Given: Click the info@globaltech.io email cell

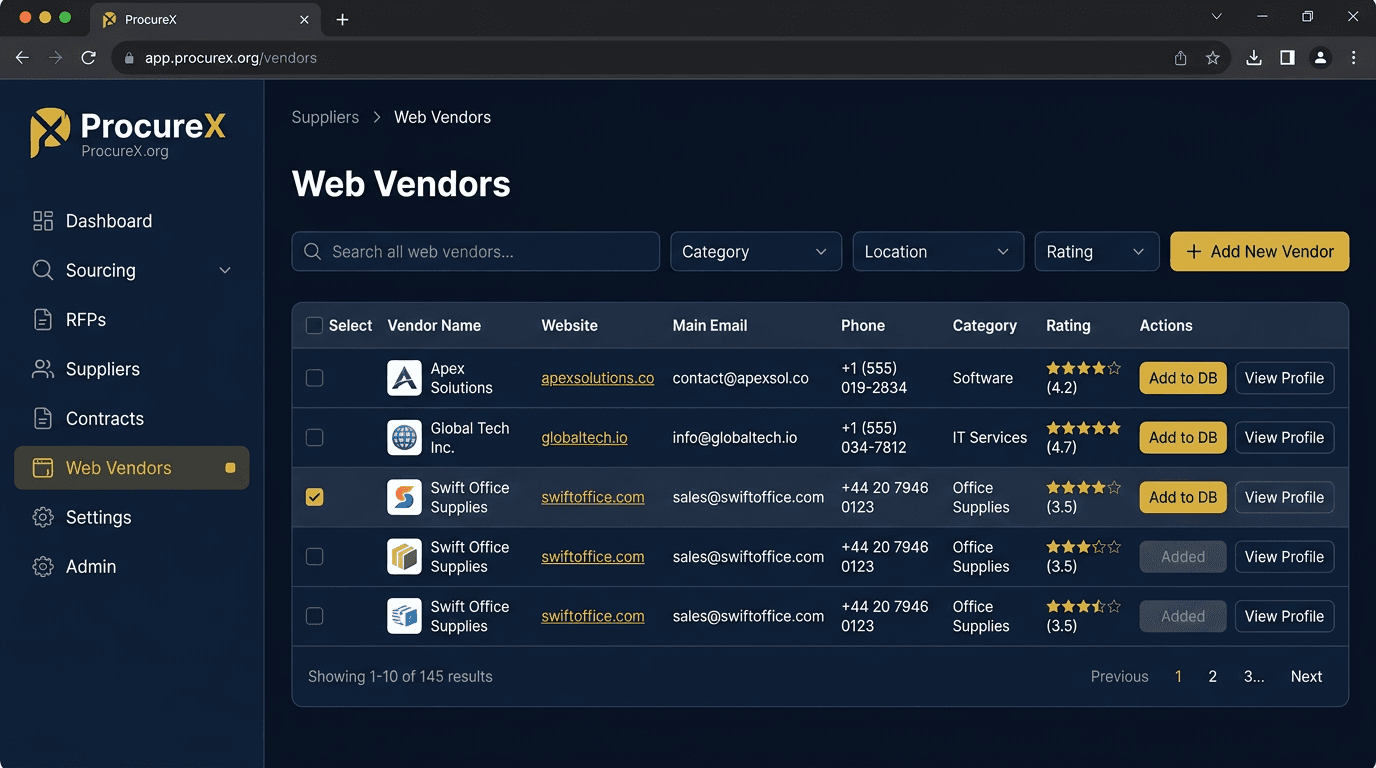Looking at the screenshot, I should coord(735,437).
